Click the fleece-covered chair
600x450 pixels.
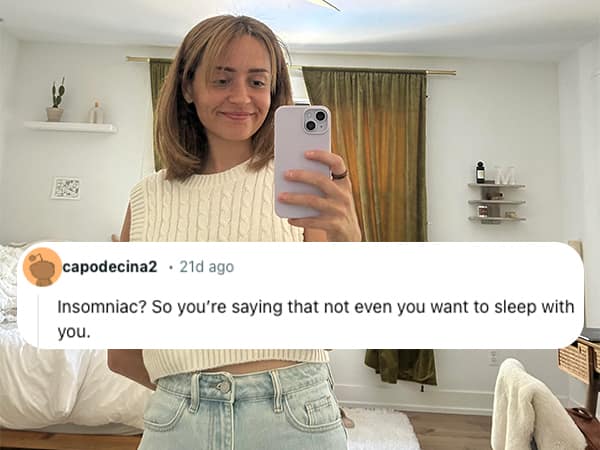click(532, 408)
